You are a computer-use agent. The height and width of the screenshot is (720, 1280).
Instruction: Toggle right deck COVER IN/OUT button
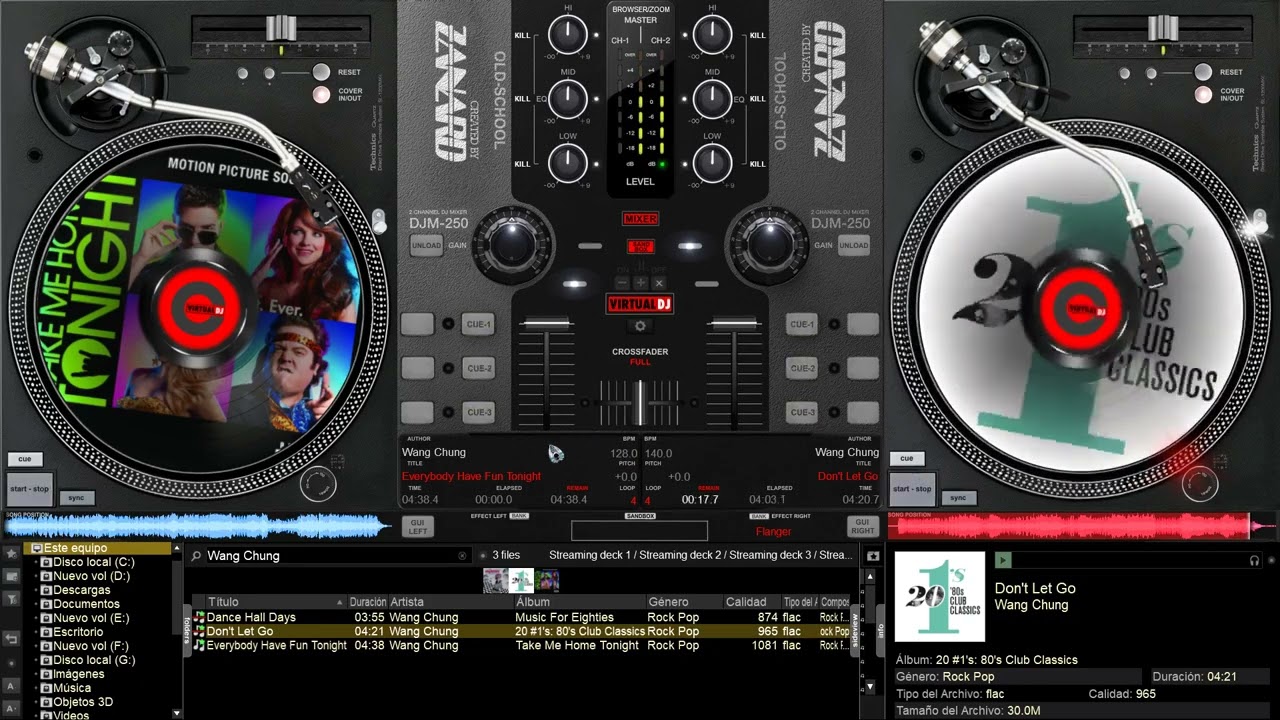pyautogui.click(x=1203, y=95)
